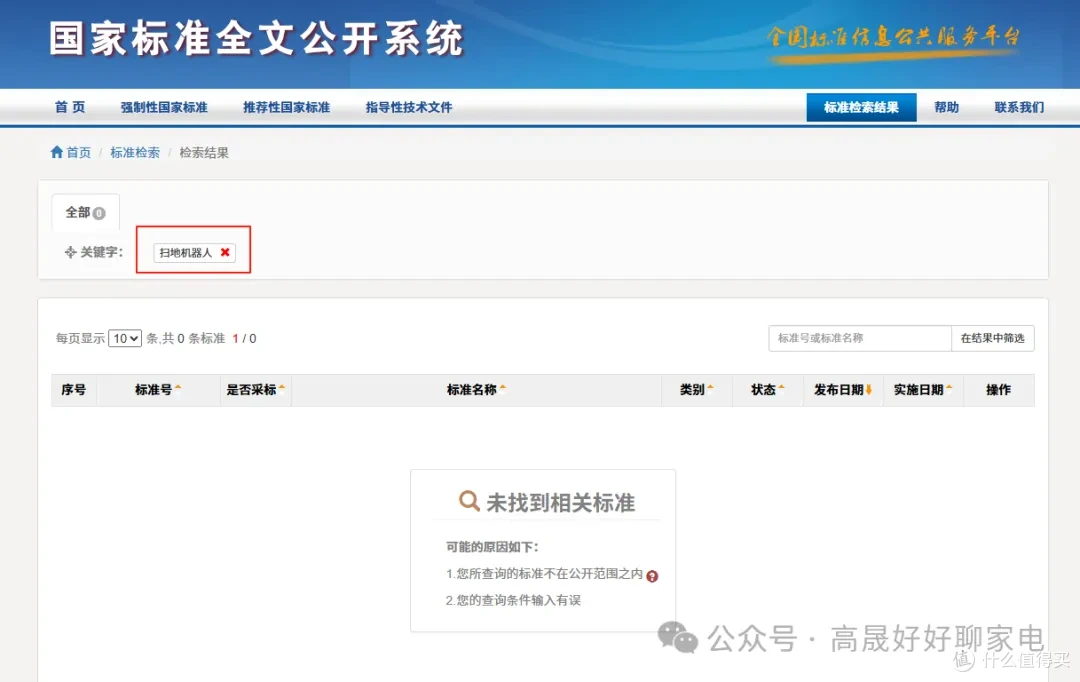Click the red question mark help icon
Viewport: 1080px width, 682px height.
[652, 576]
